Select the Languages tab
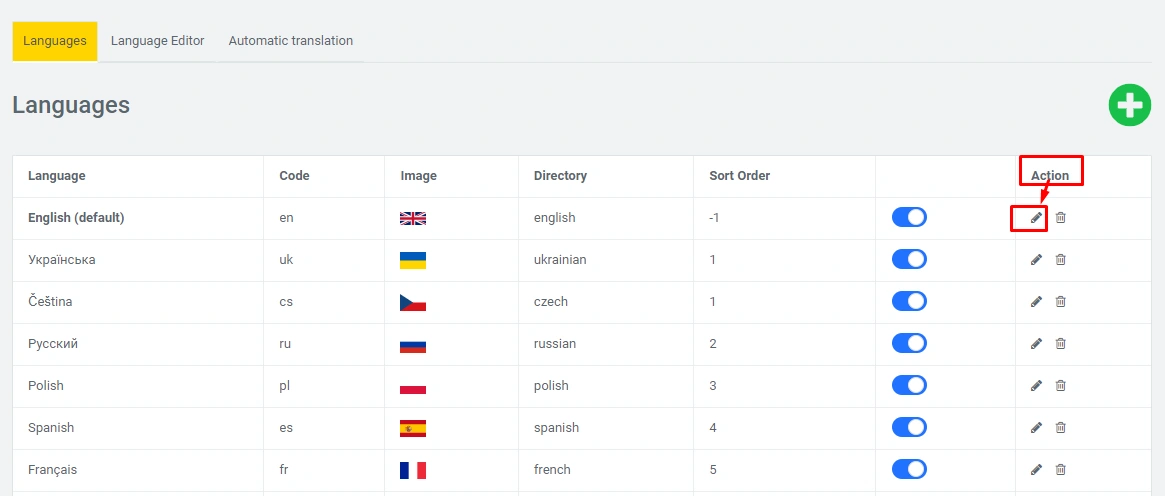 pos(55,41)
